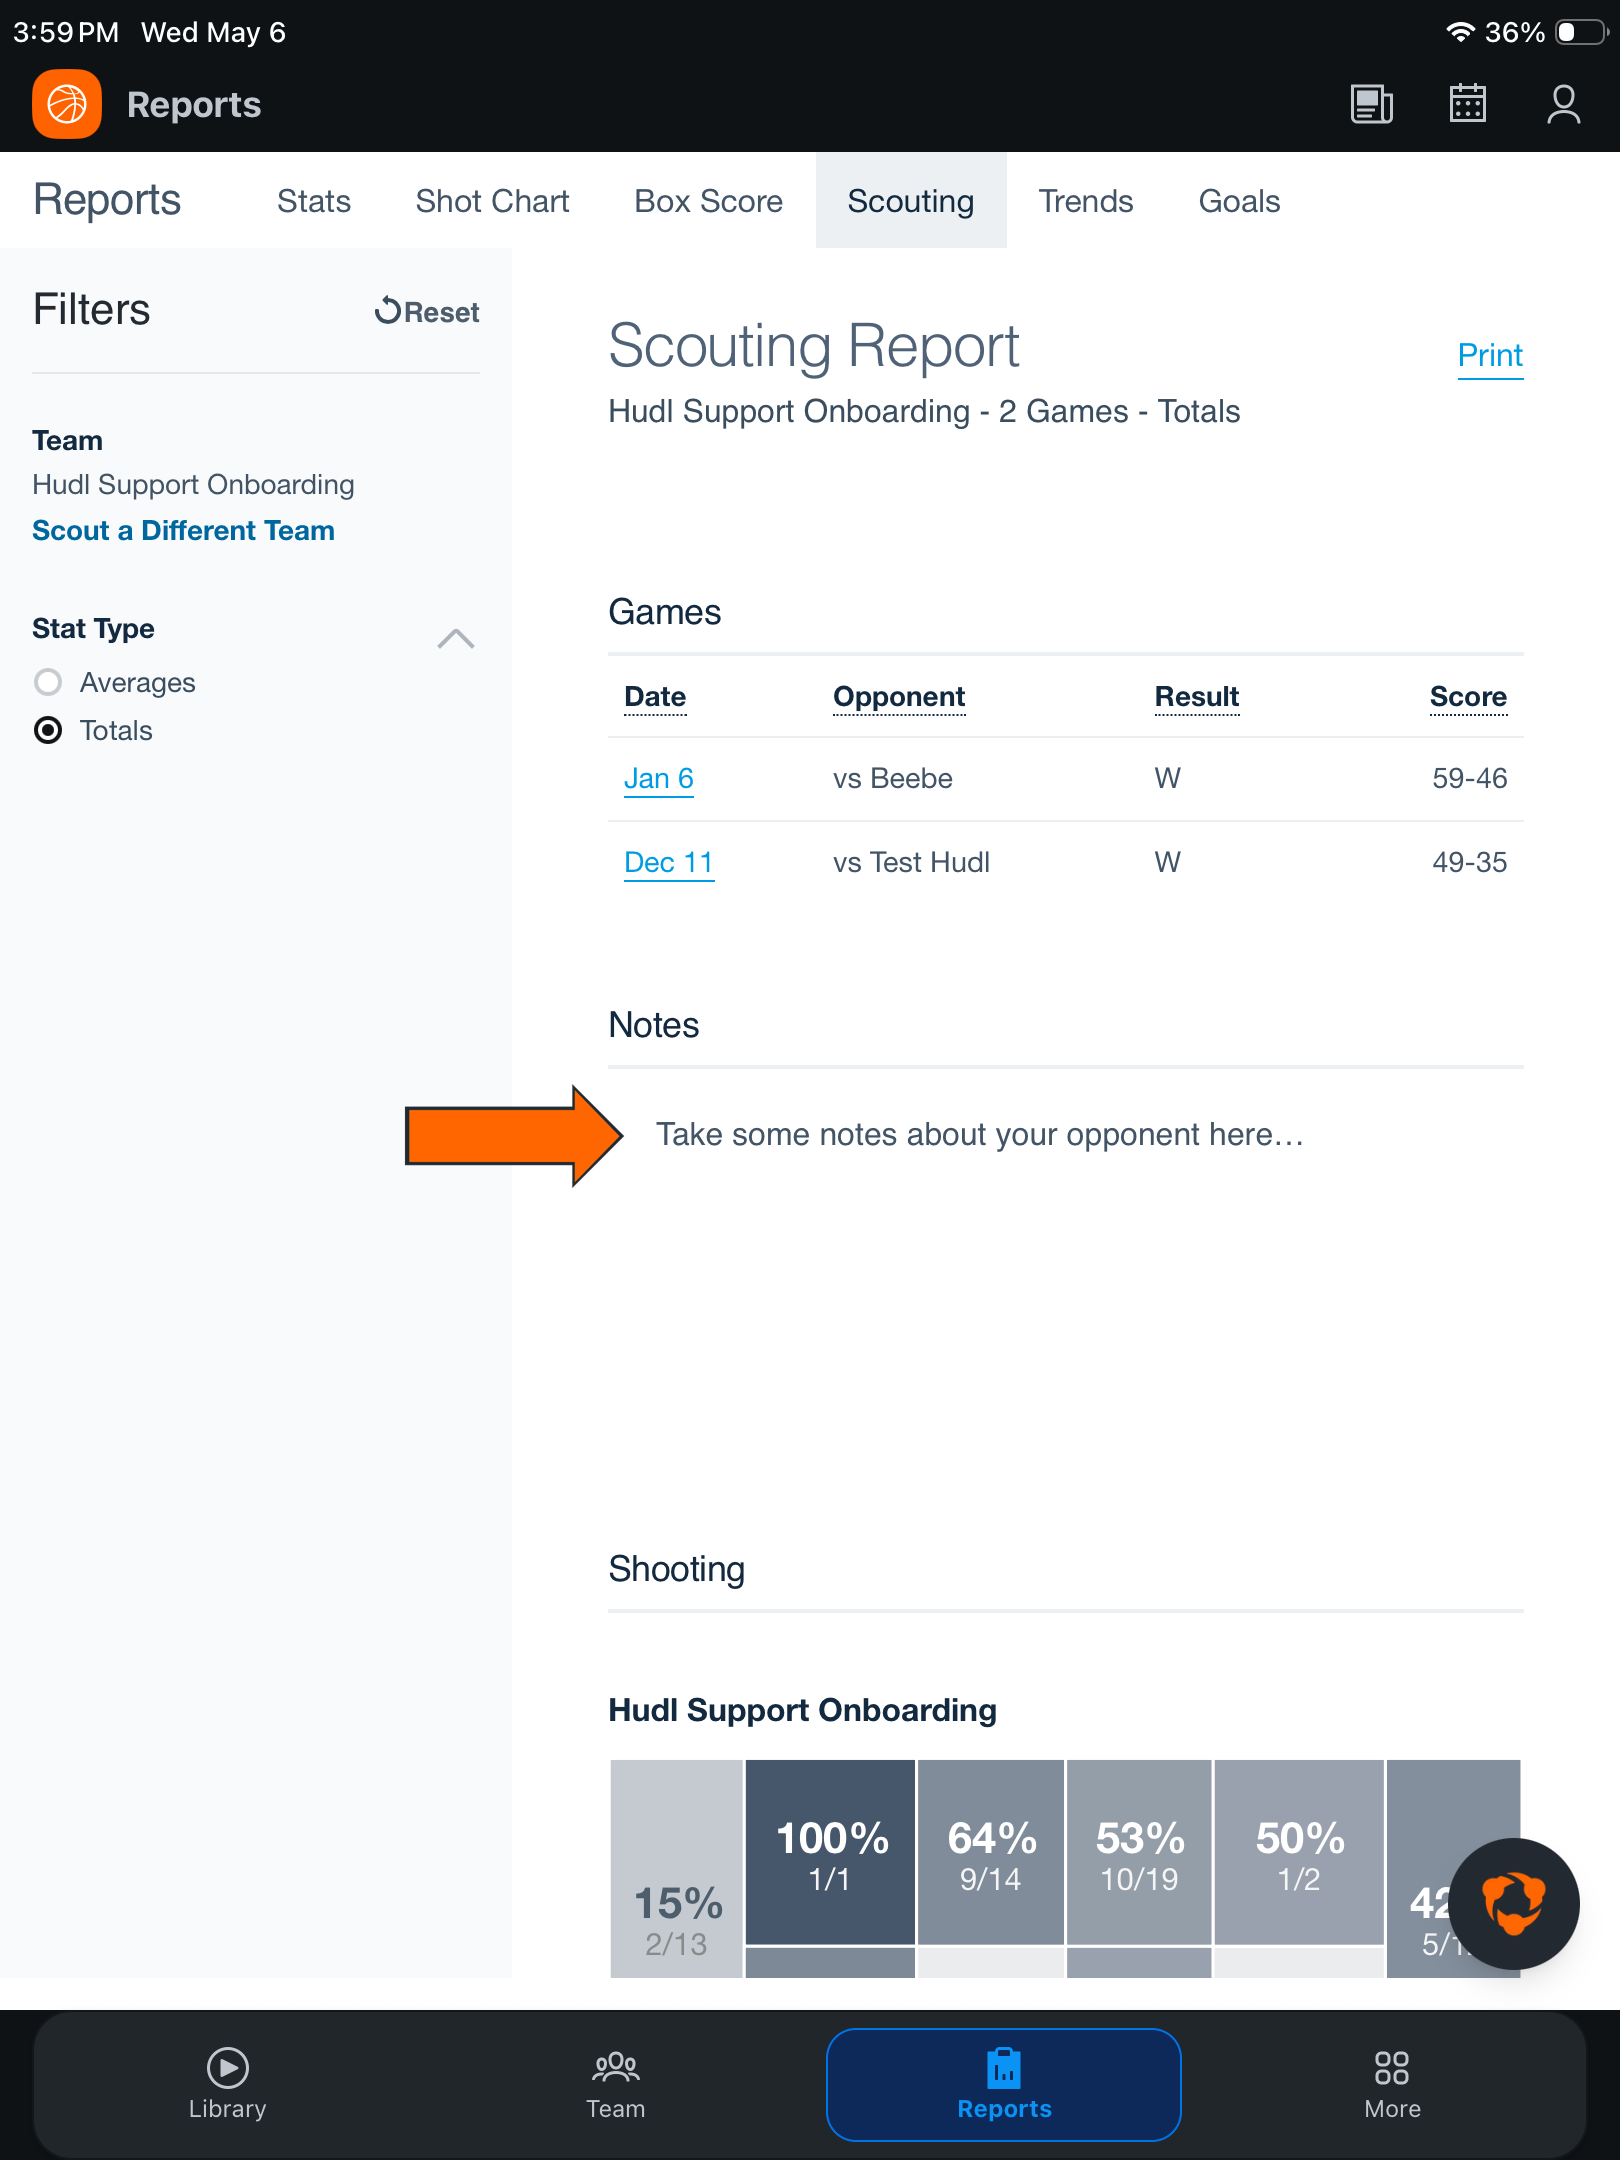Image resolution: width=1620 pixels, height=2160 pixels.
Task: Open the floating Hudl support chat button
Action: 1514,1904
